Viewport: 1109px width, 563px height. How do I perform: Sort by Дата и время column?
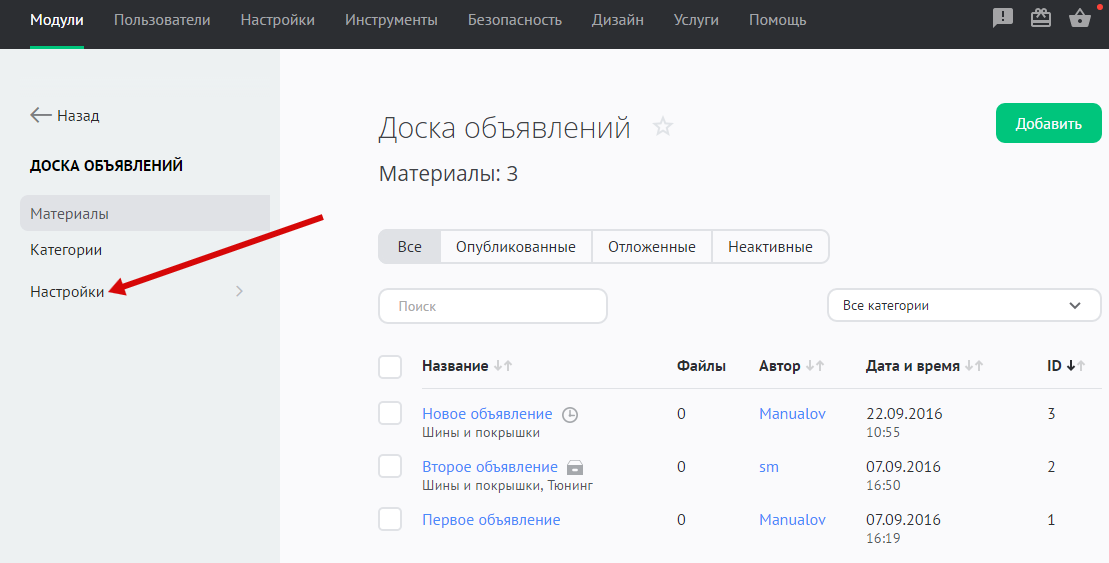[974, 366]
